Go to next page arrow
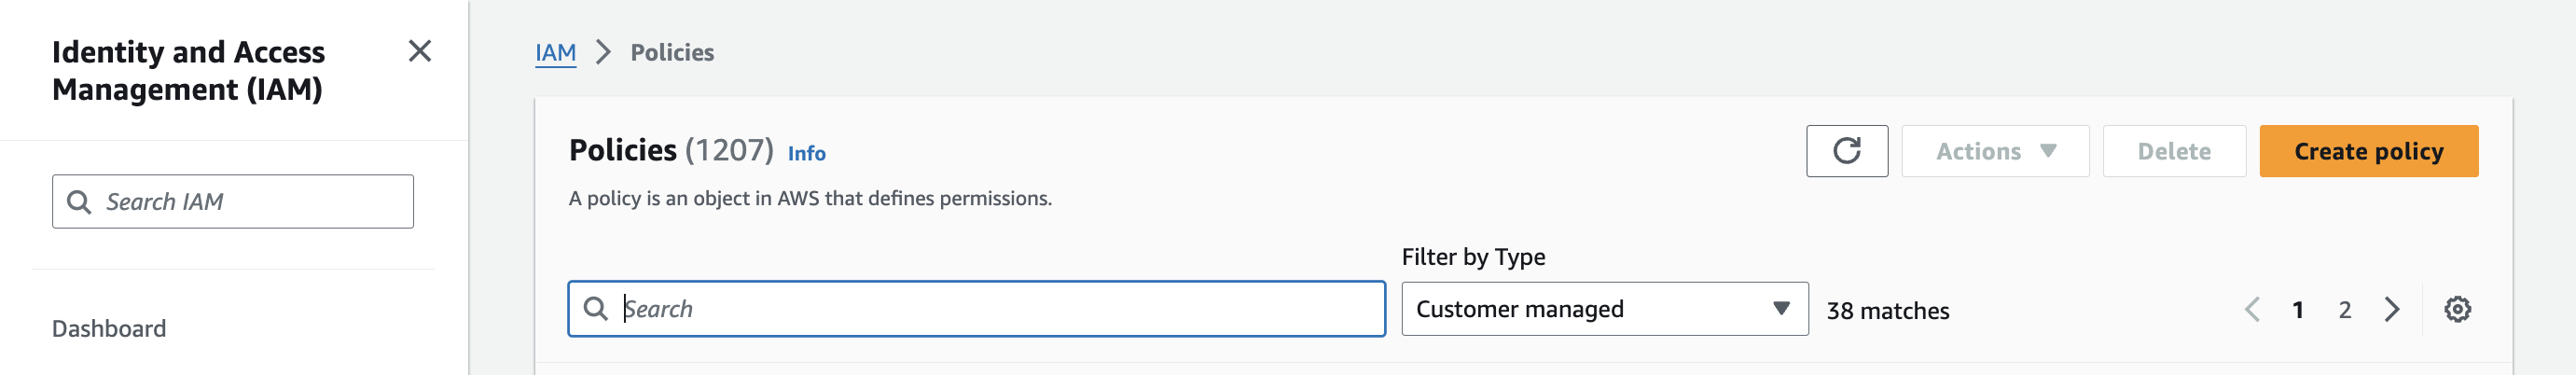2576x375 pixels. (x=2391, y=309)
